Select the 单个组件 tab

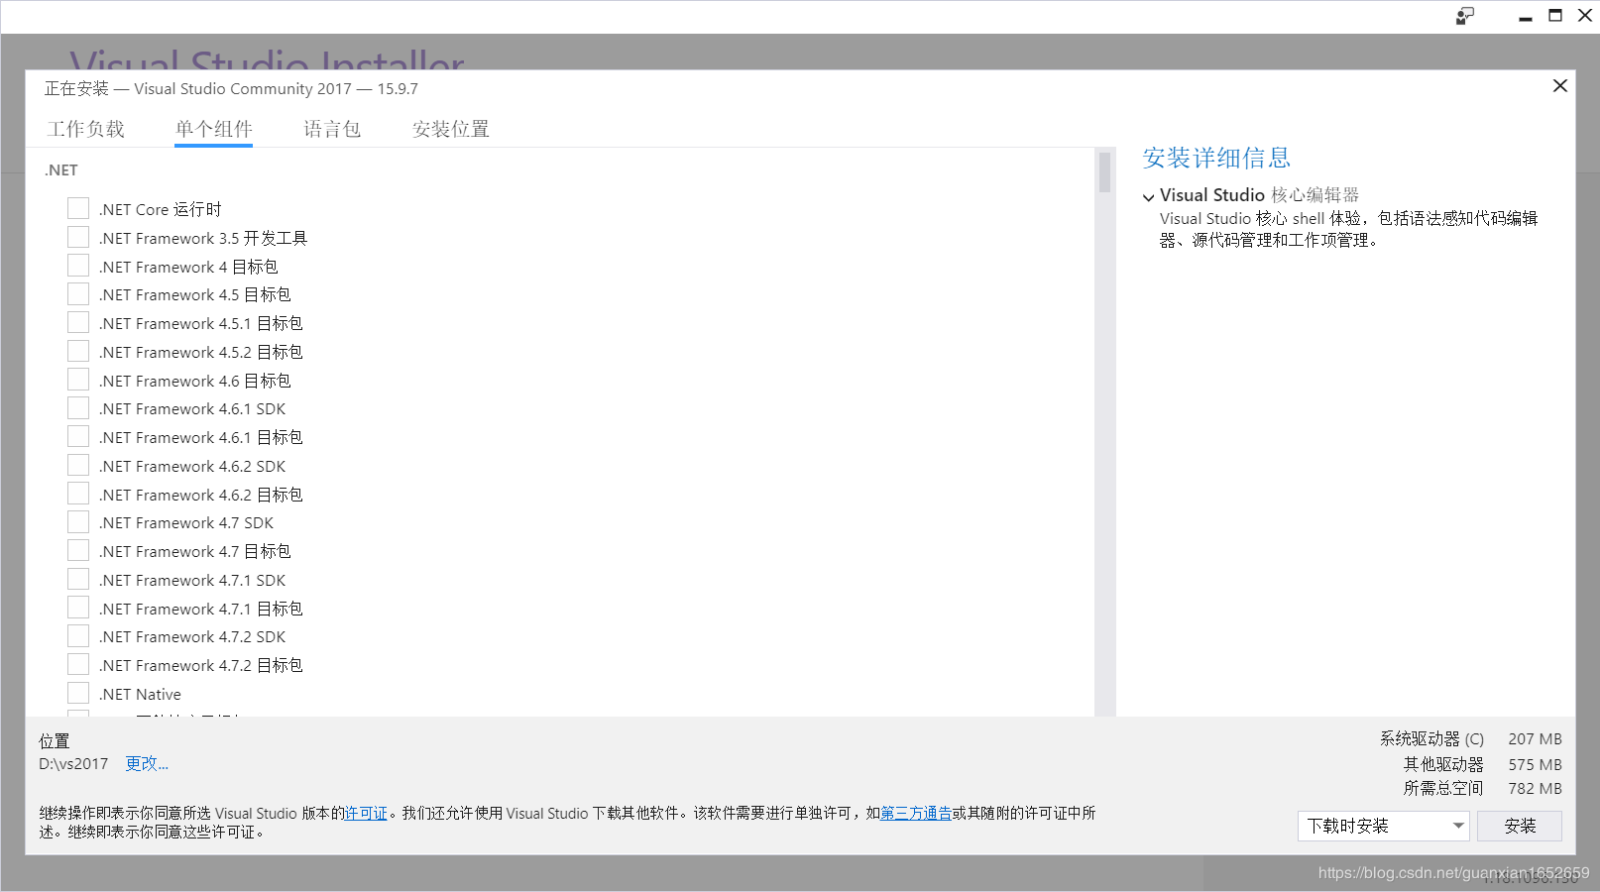(x=214, y=129)
